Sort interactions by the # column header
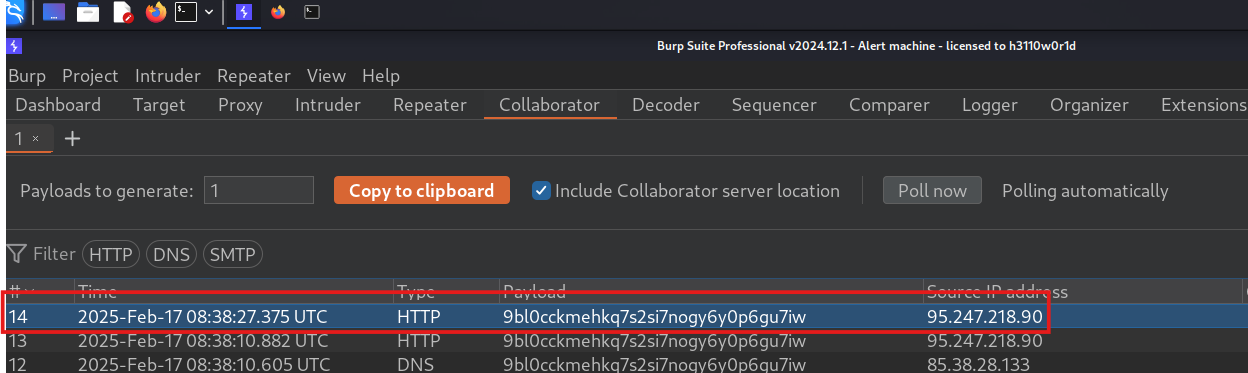The image size is (1248, 373). (39, 292)
